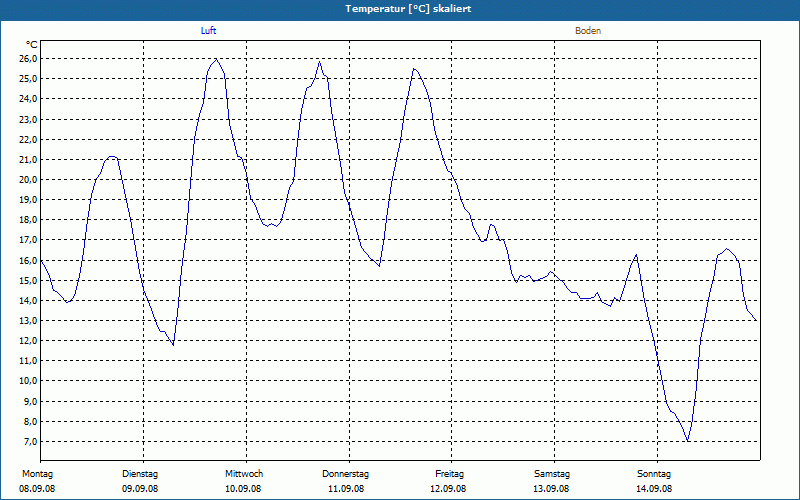Viewport: 800px width, 500px height.
Task: Click the 21,0 axis value
Action: click(x=29, y=159)
